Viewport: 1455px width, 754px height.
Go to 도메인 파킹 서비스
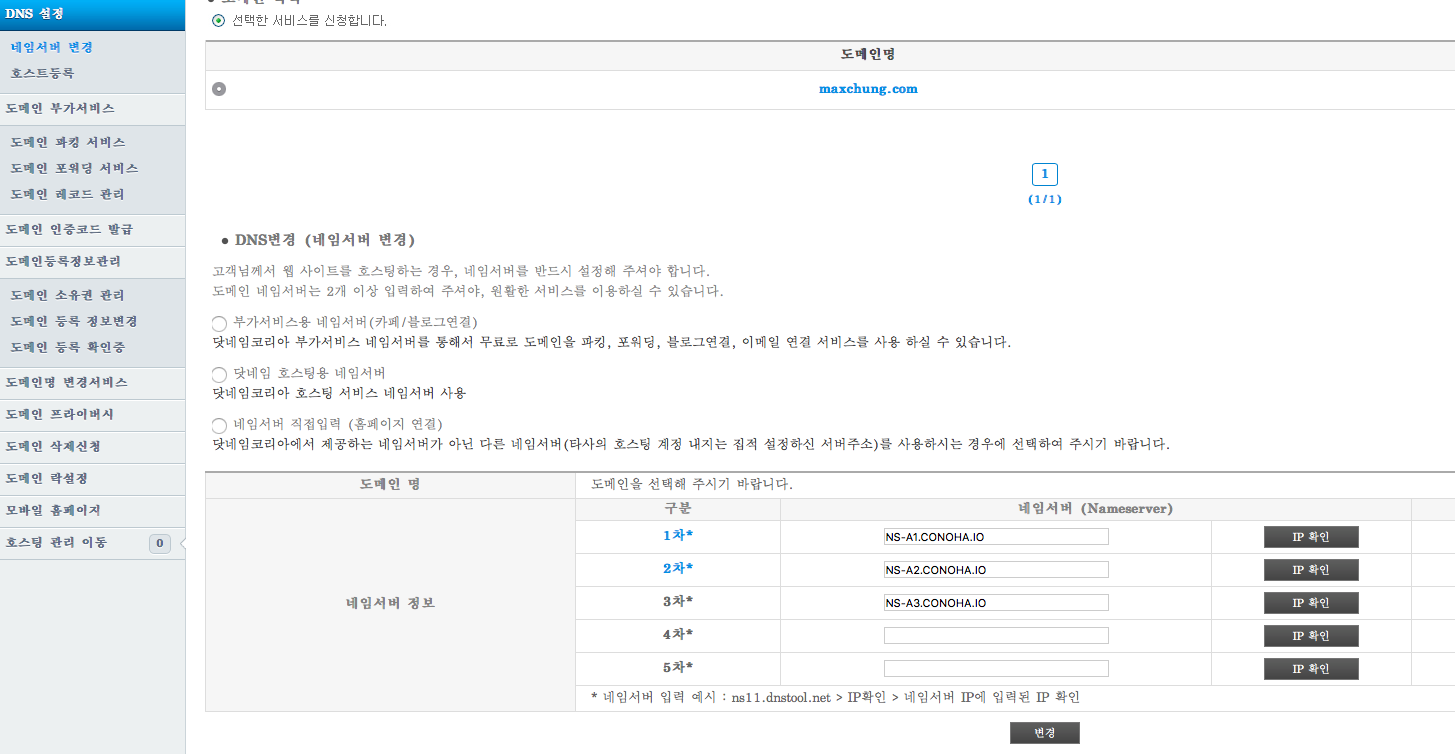click(68, 142)
